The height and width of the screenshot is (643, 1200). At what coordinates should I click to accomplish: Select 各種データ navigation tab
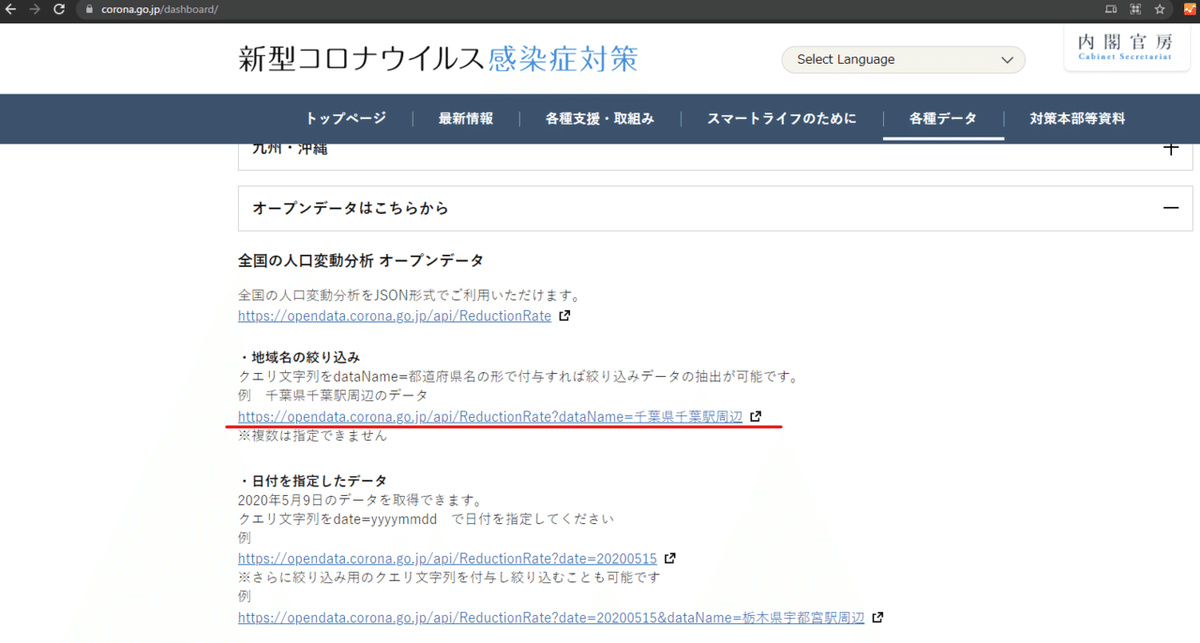click(943, 118)
